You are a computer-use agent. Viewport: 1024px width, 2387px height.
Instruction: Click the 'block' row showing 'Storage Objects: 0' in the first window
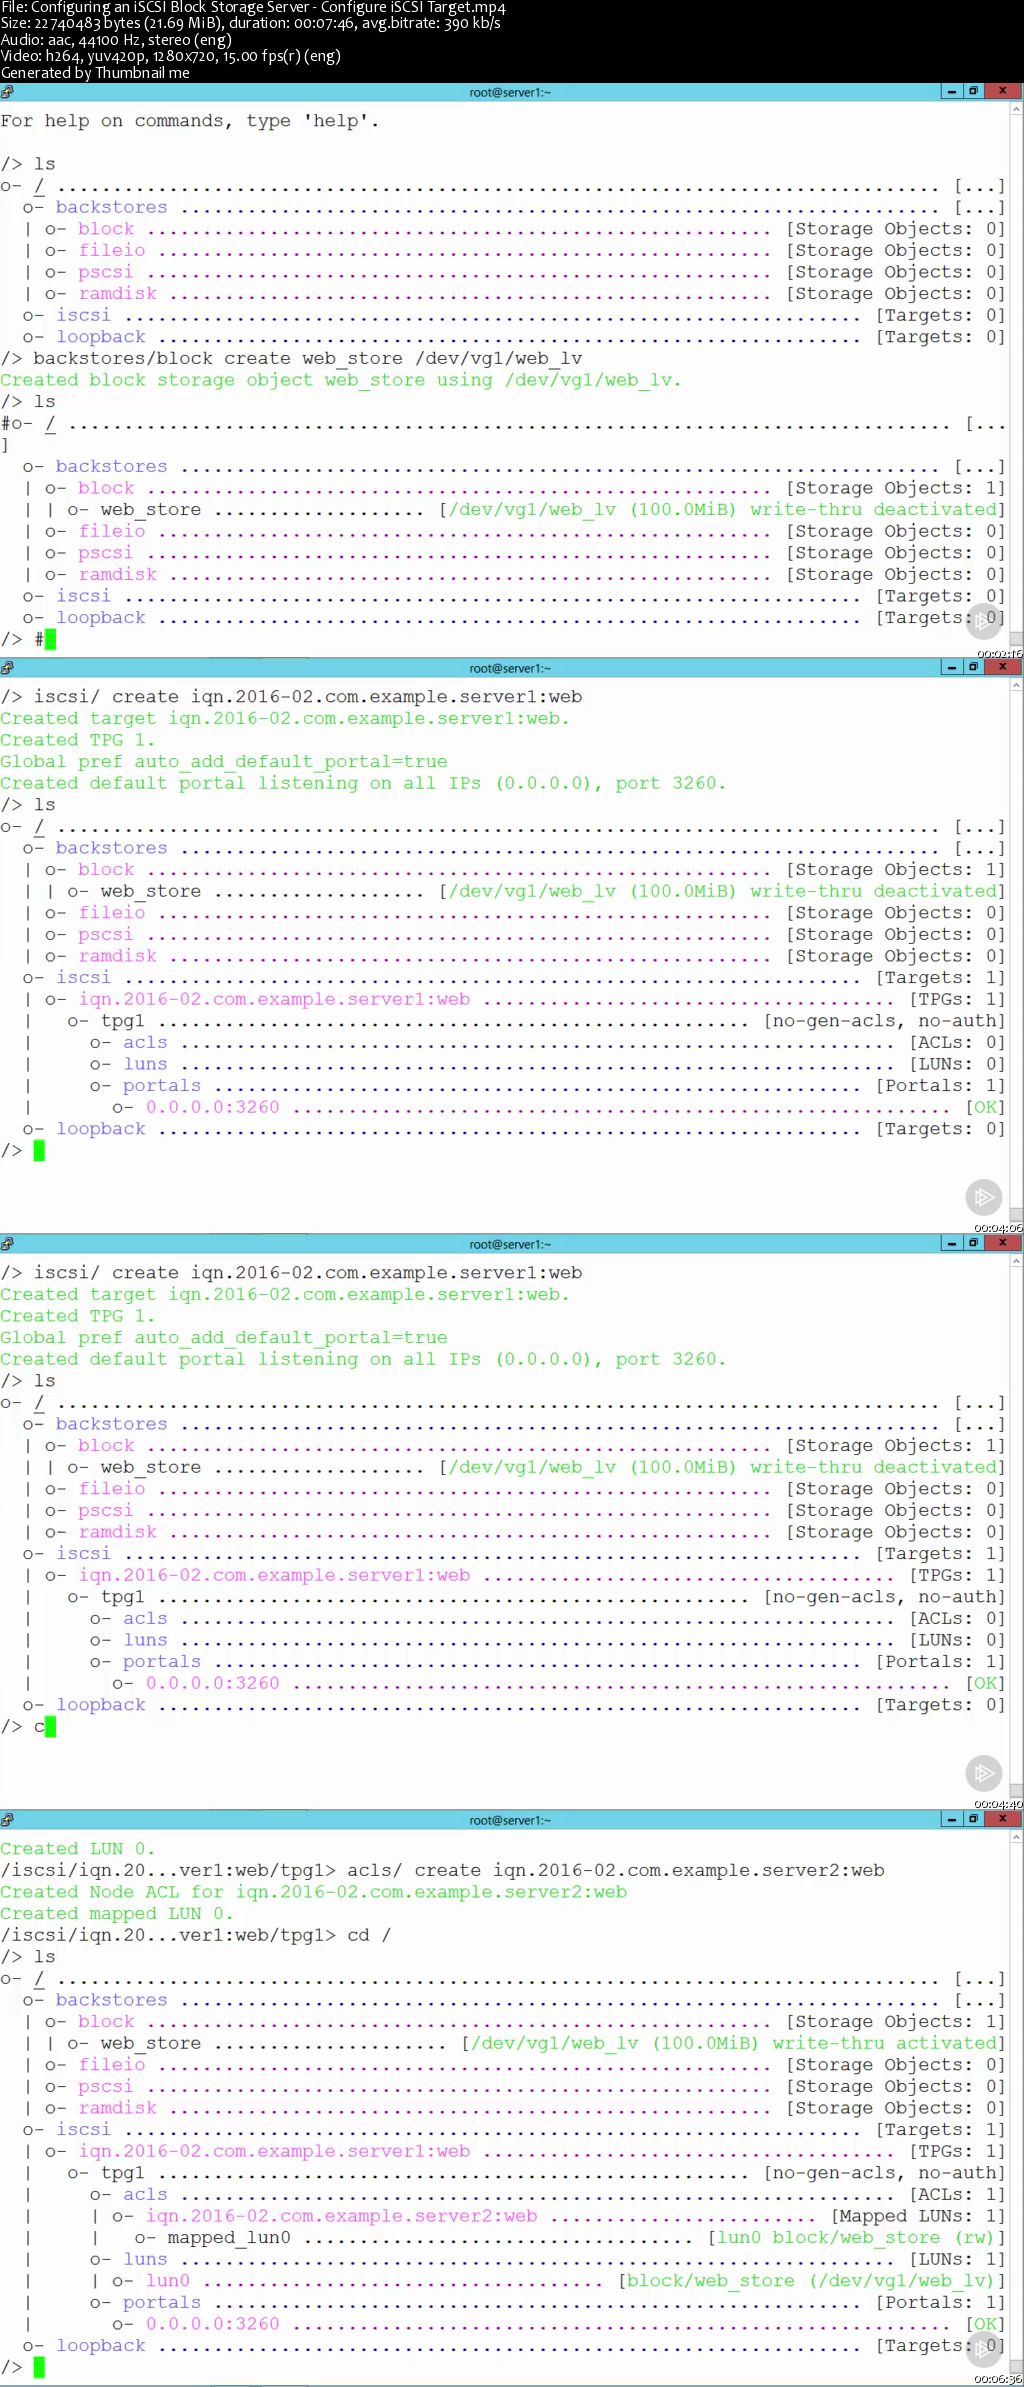(524, 228)
